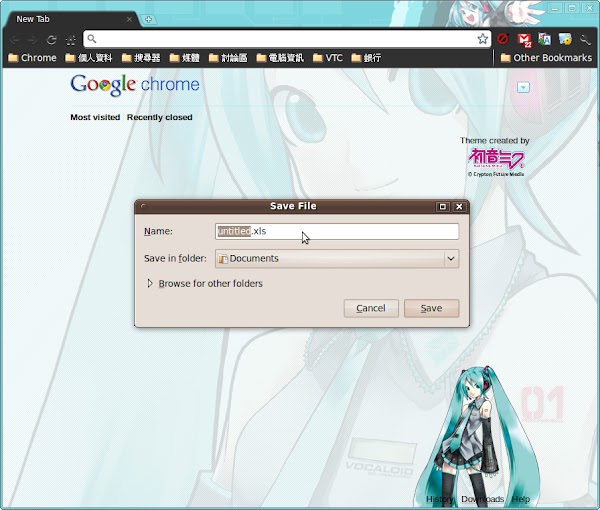Open a new tab with plus button
The height and width of the screenshot is (510, 600).
click(x=148, y=19)
